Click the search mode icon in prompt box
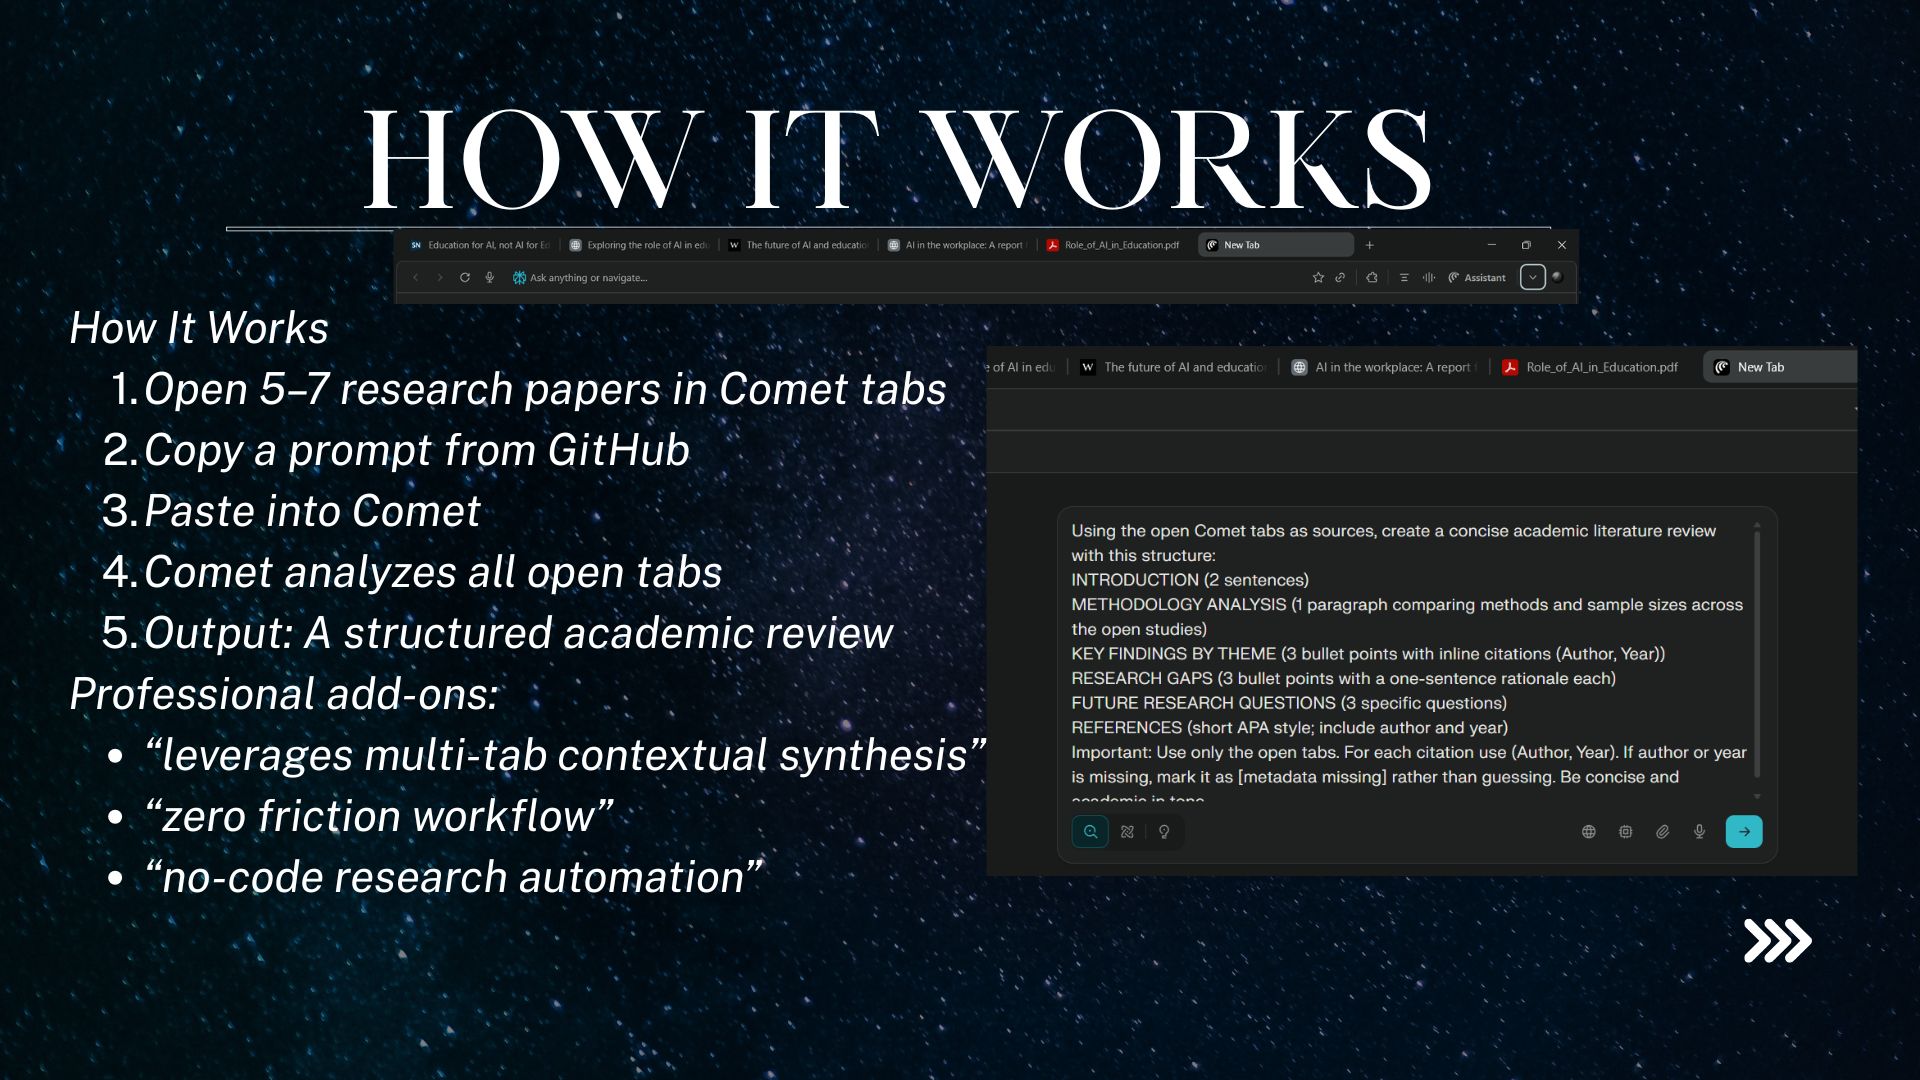Image resolution: width=1920 pixels, height=1080 pixels. click(1090, 832)
